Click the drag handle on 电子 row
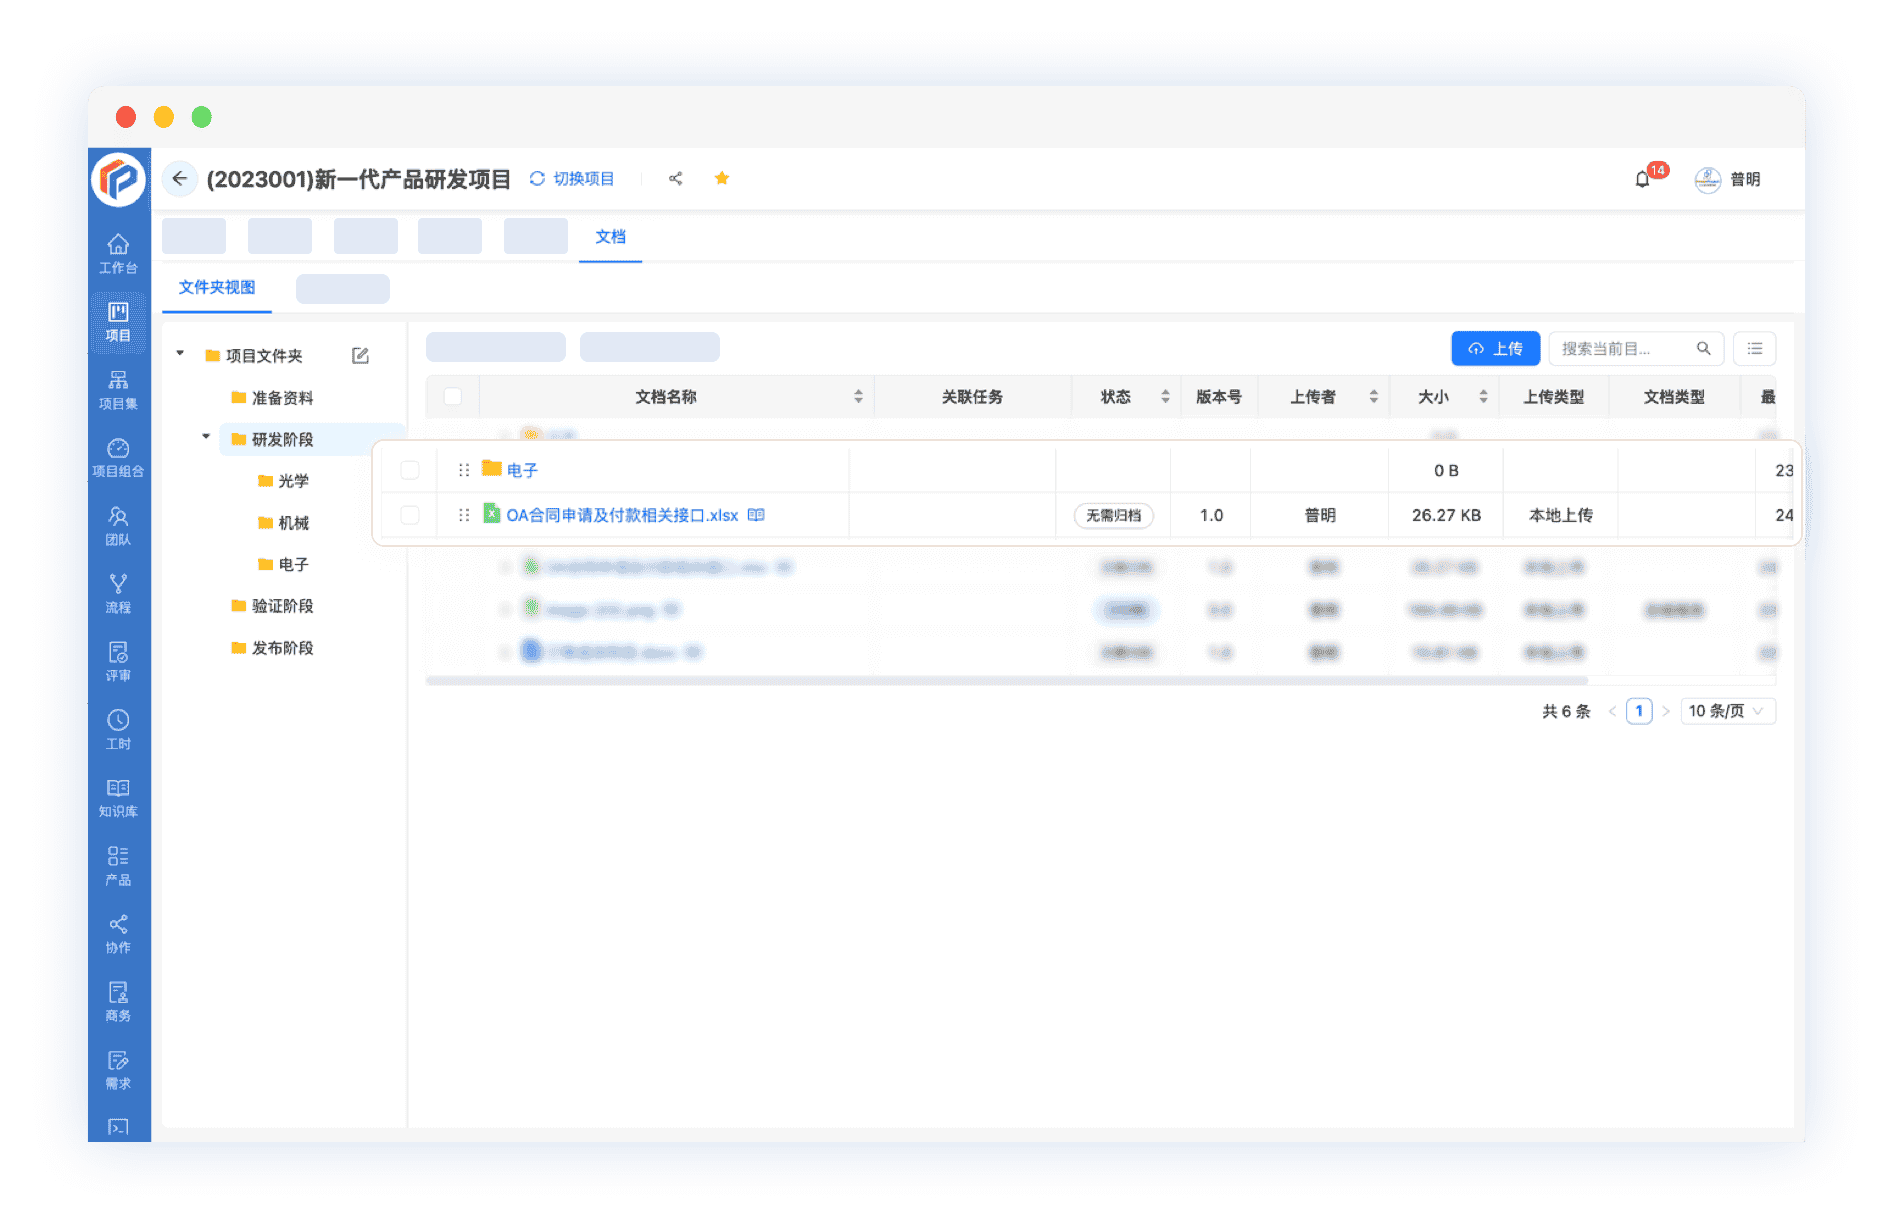Image resolution: width=1892 pixels, height=1230 pixels. (464, 470)
